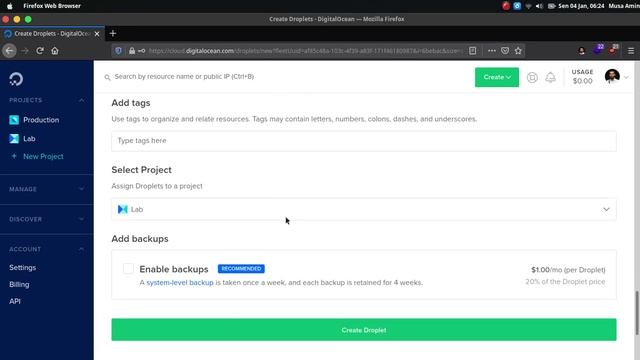Open the clock showing Sen 04 Jan

coord(581,6)
